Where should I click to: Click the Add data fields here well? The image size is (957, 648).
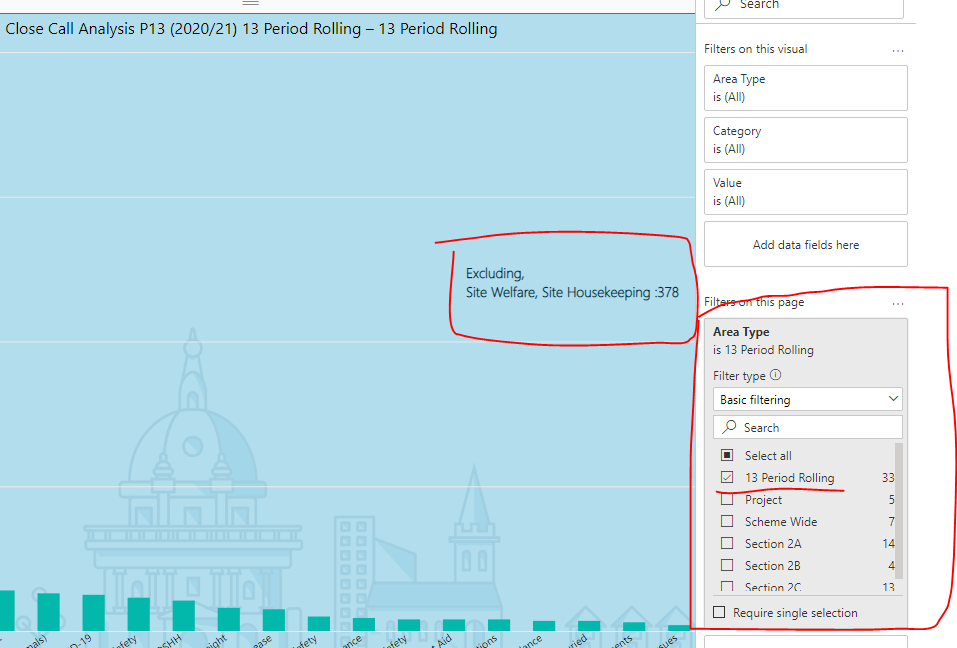[806, 244]
